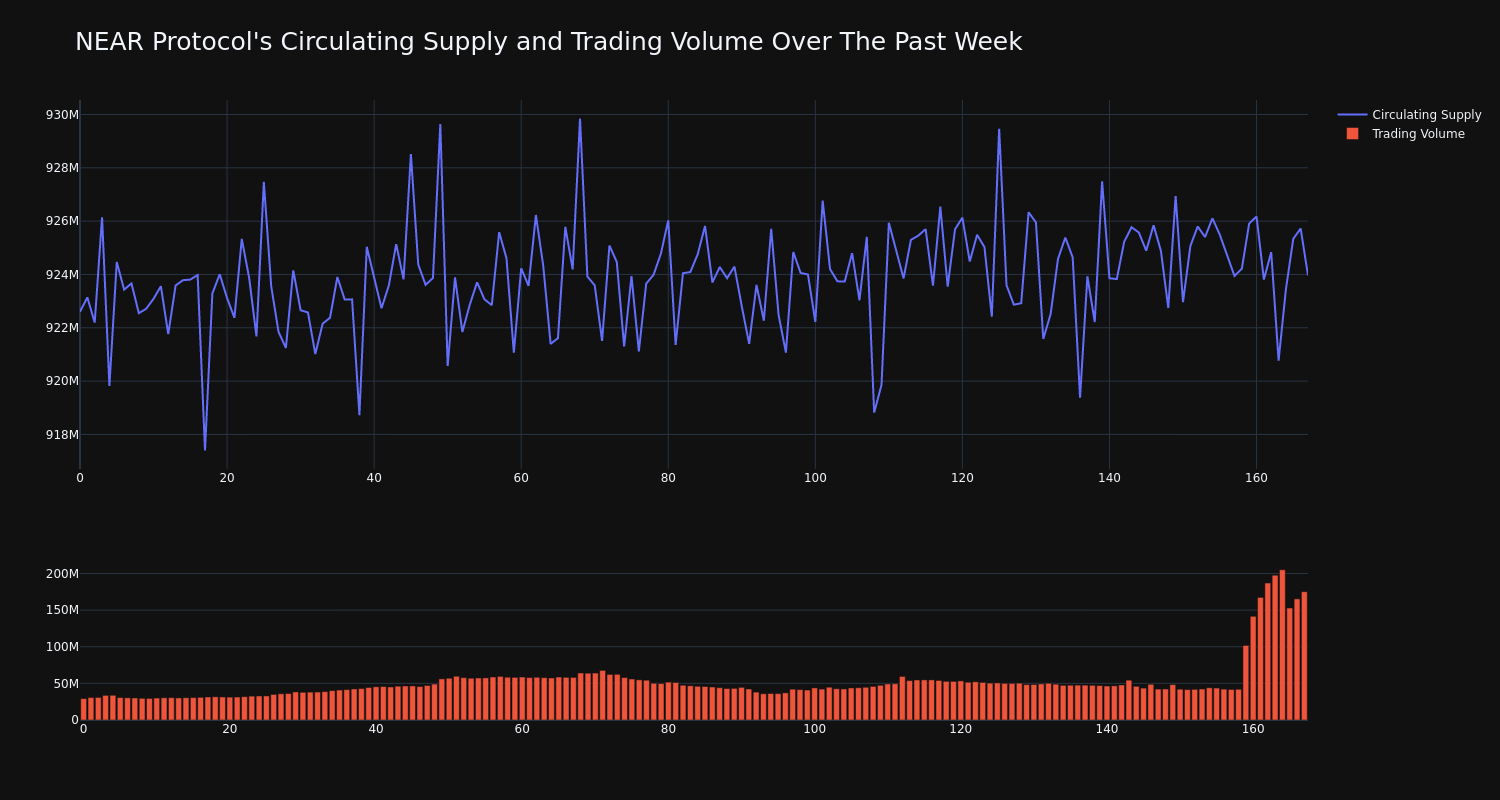Click the 200M label on volume axis
1500x800 pixels.
pos(62,574)
